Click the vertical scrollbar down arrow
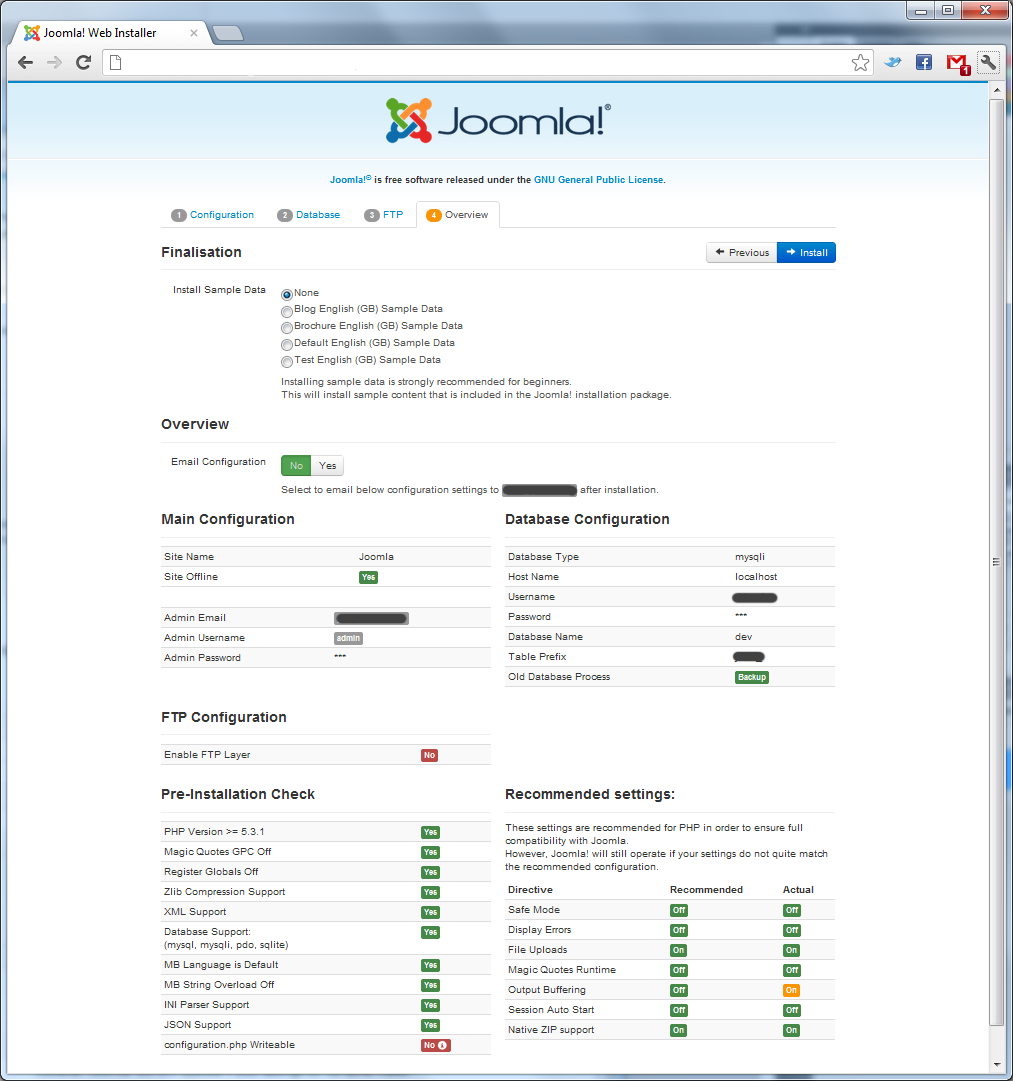The width and height of the screenshot is (1013, 1081). click(996, 1066)
